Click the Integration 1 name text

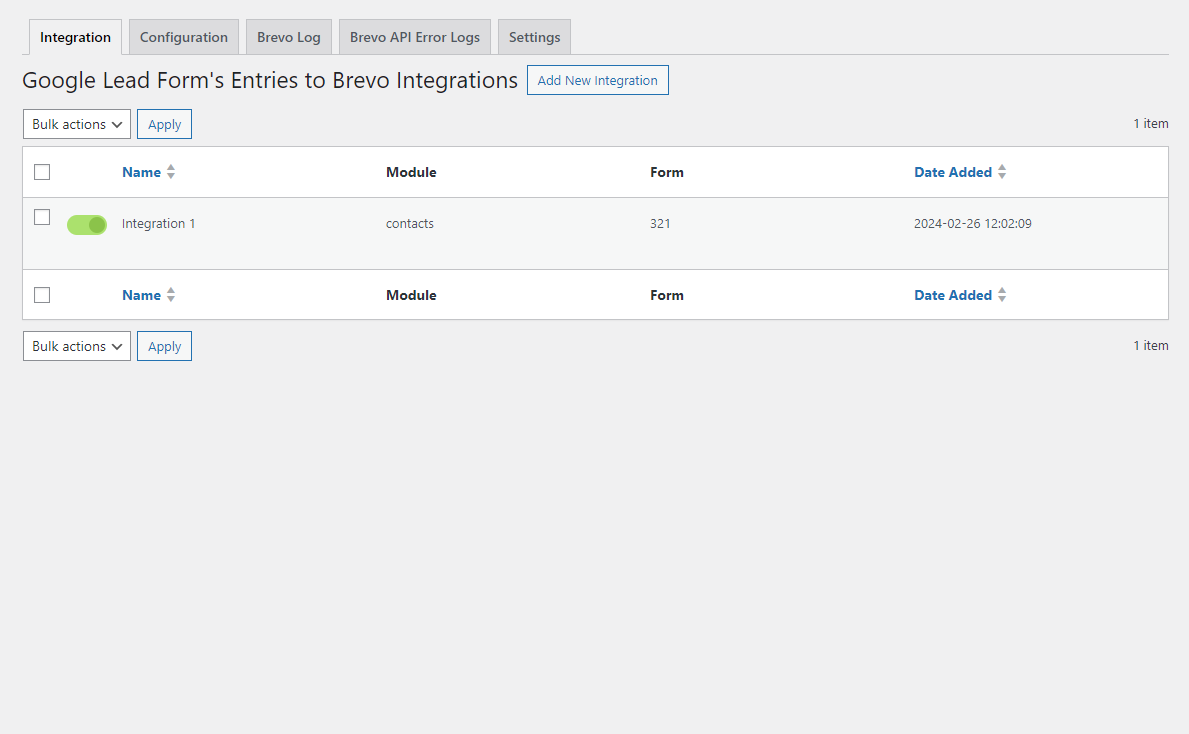click(158, 224)
